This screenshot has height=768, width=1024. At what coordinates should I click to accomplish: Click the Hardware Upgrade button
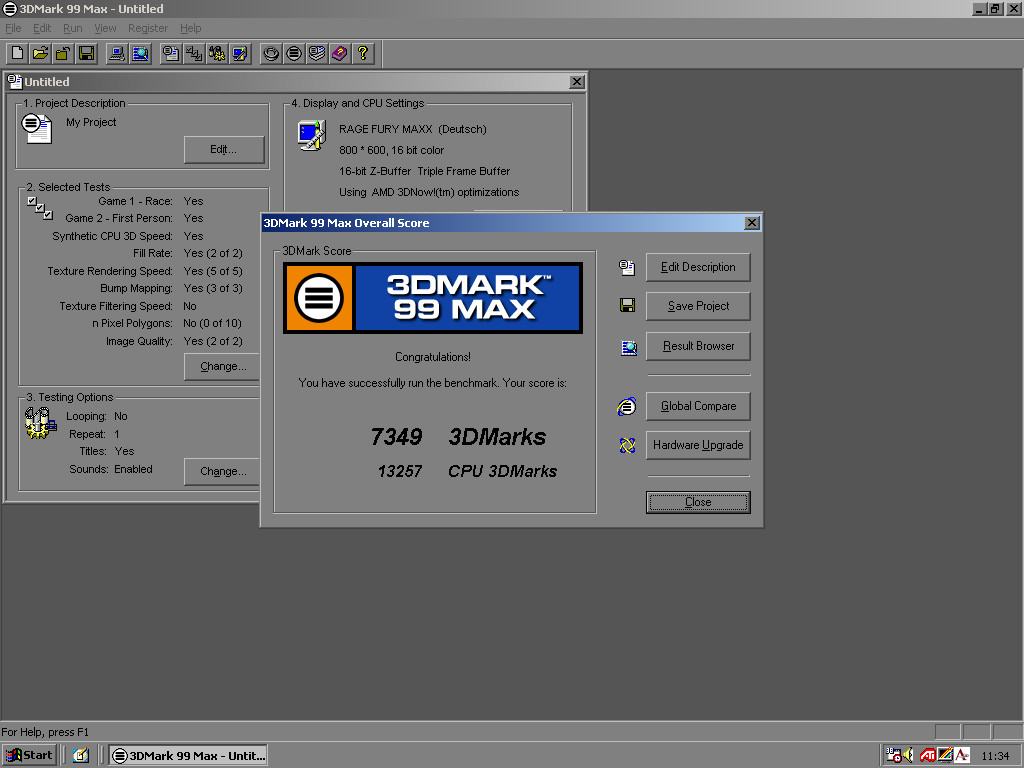[698, 445]
